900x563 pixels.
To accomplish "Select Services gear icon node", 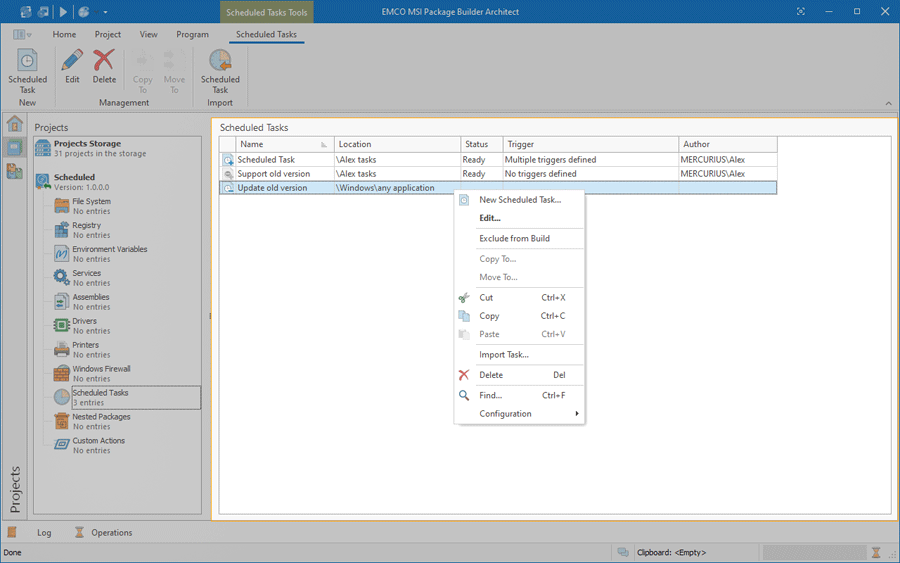I will coord(61,277).
